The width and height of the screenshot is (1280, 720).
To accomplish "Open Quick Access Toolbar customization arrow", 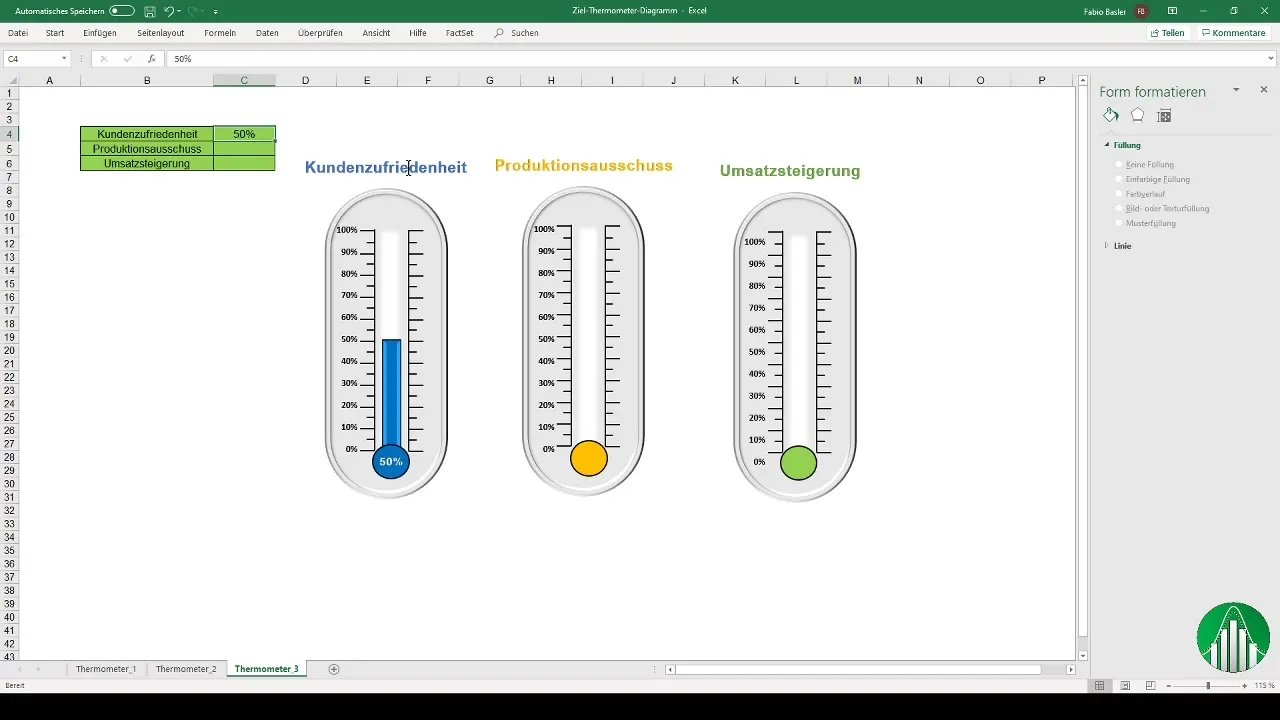I will (216, 11).
